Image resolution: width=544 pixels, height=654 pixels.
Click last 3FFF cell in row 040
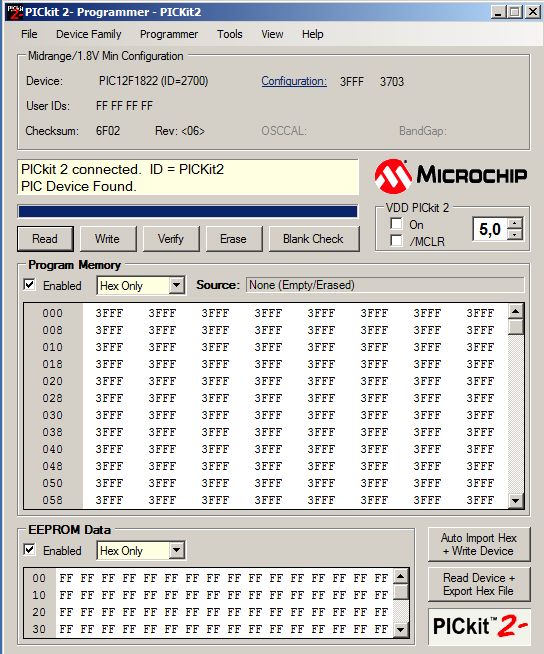click(480, 449)
